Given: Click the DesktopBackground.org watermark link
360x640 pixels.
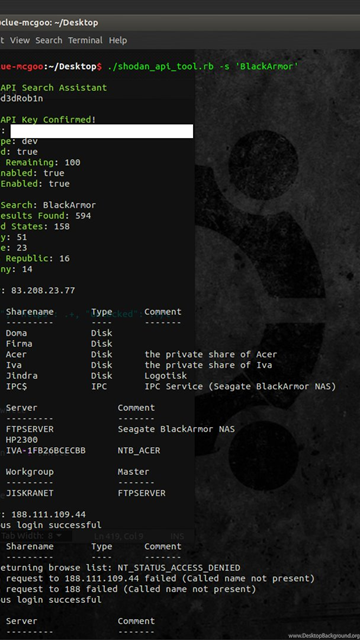Looking at the screenshot, I should tap(324, 636).
